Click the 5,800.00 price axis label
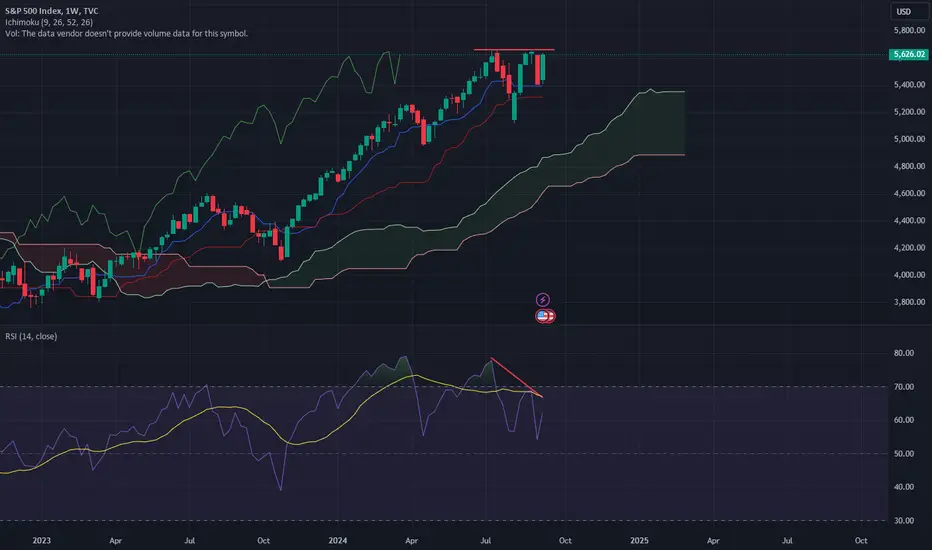The height and width of the screenshot is (550, 932). 909,30
